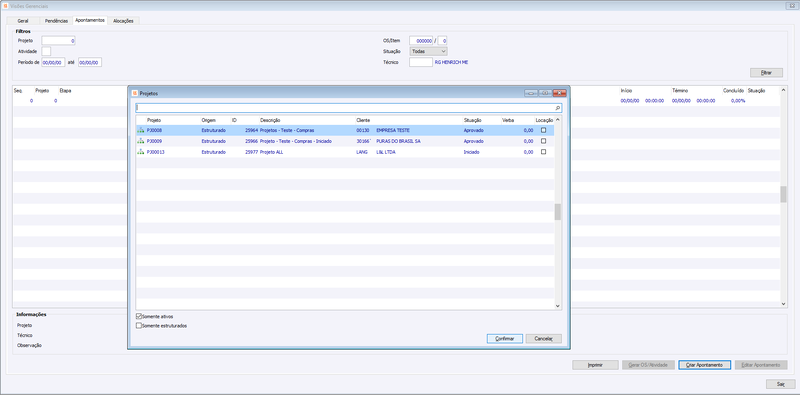Click the Visões Gerenciais window icon
The height and width of the screenshot is (395, 800).
6,6
